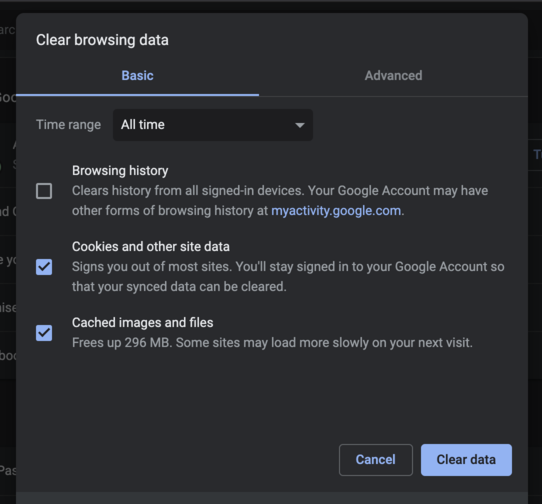Screen dimensions: 542x504
Task: Click the Cancel button
Action: point(376,460)
